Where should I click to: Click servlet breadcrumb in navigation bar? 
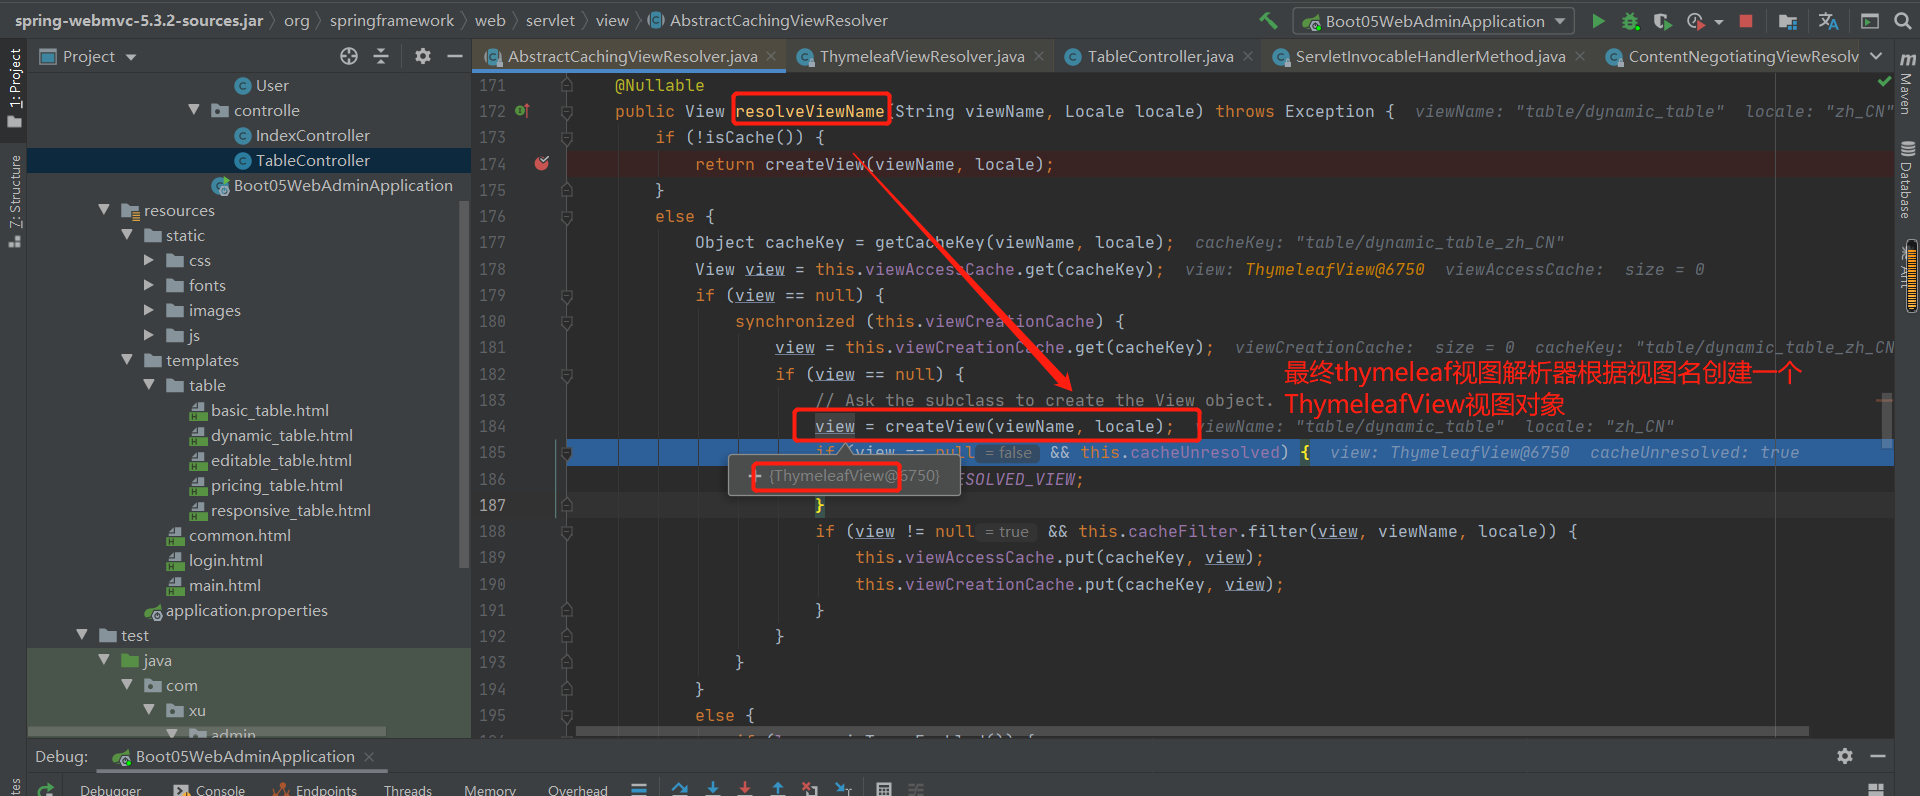pyautogui.click(x=550, y=20)
